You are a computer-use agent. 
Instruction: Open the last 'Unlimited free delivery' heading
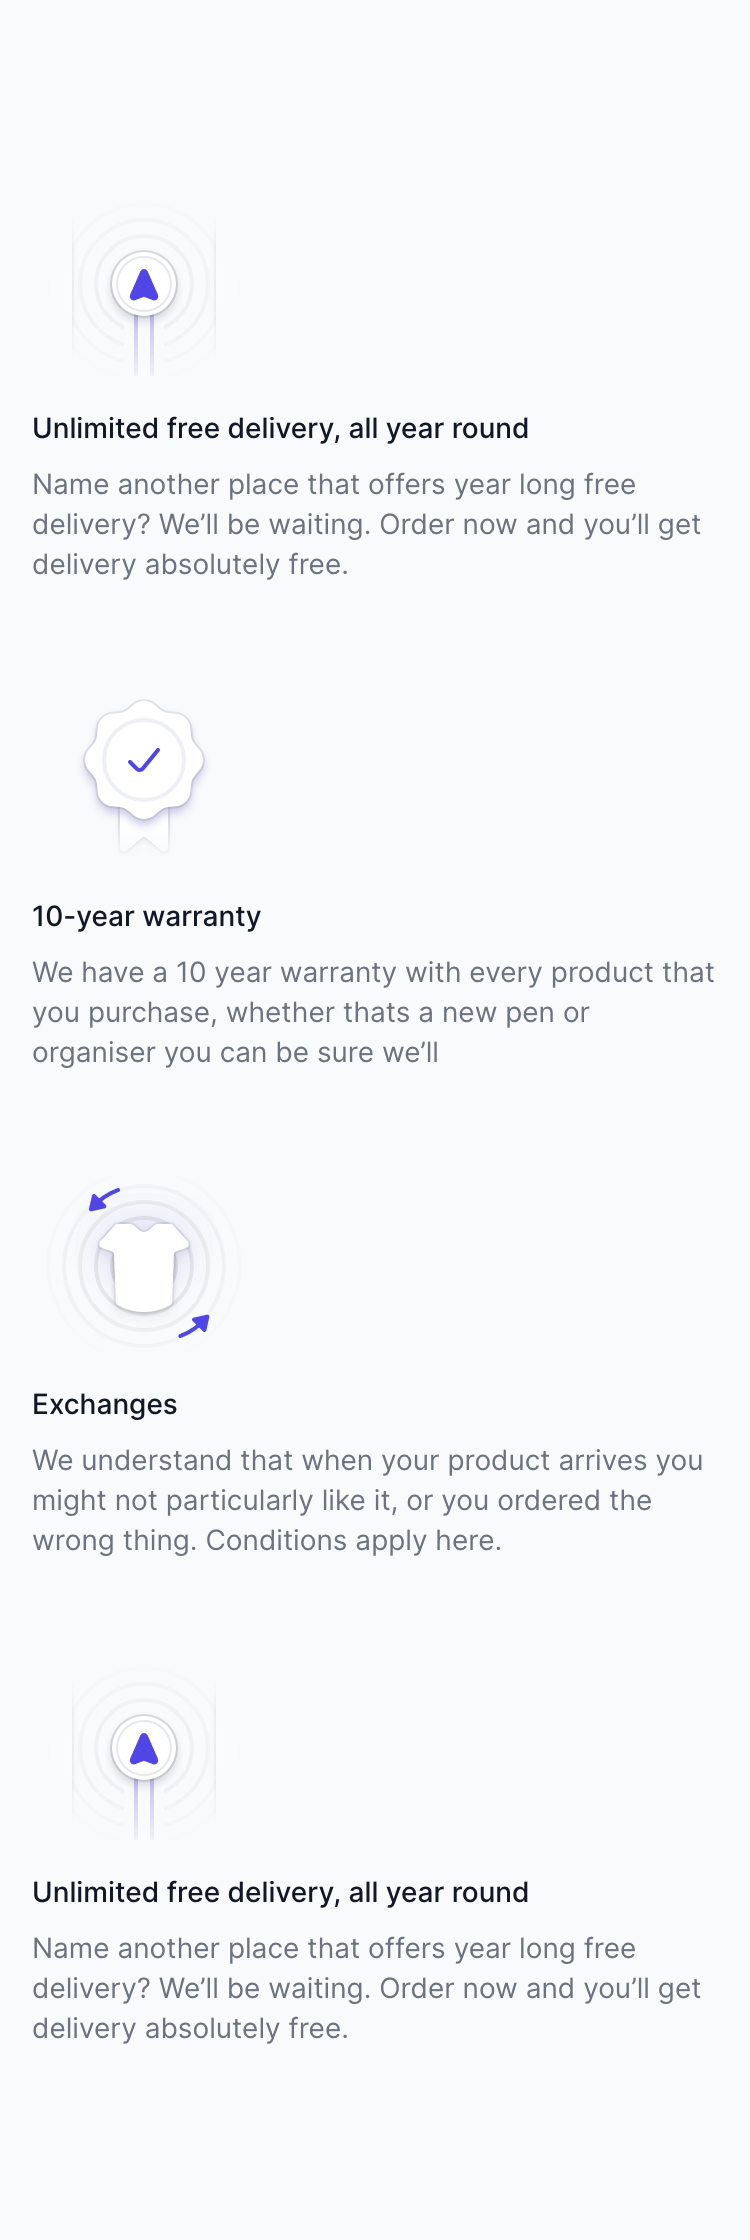[x=280, y=1892]
